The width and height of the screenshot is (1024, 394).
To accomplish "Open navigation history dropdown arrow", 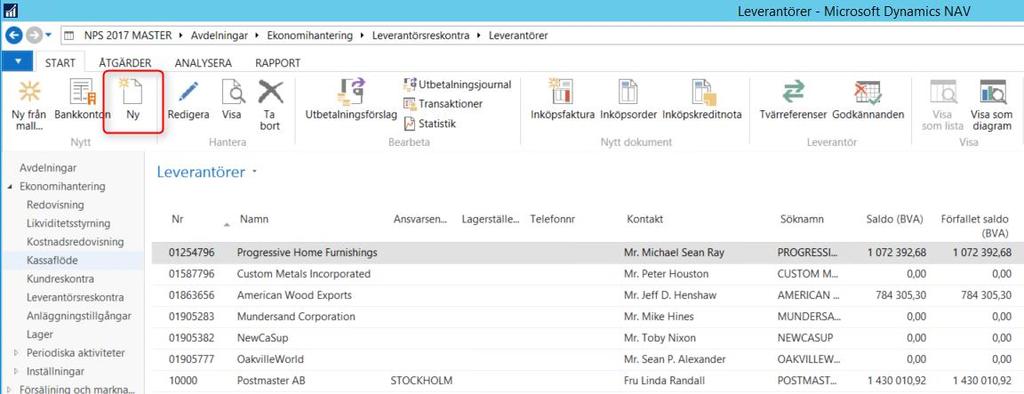I will click(48, 35).
